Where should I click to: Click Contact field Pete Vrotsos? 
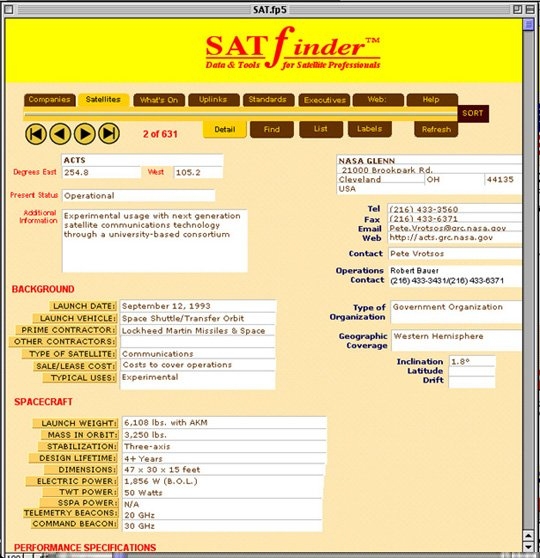(455, 253)
